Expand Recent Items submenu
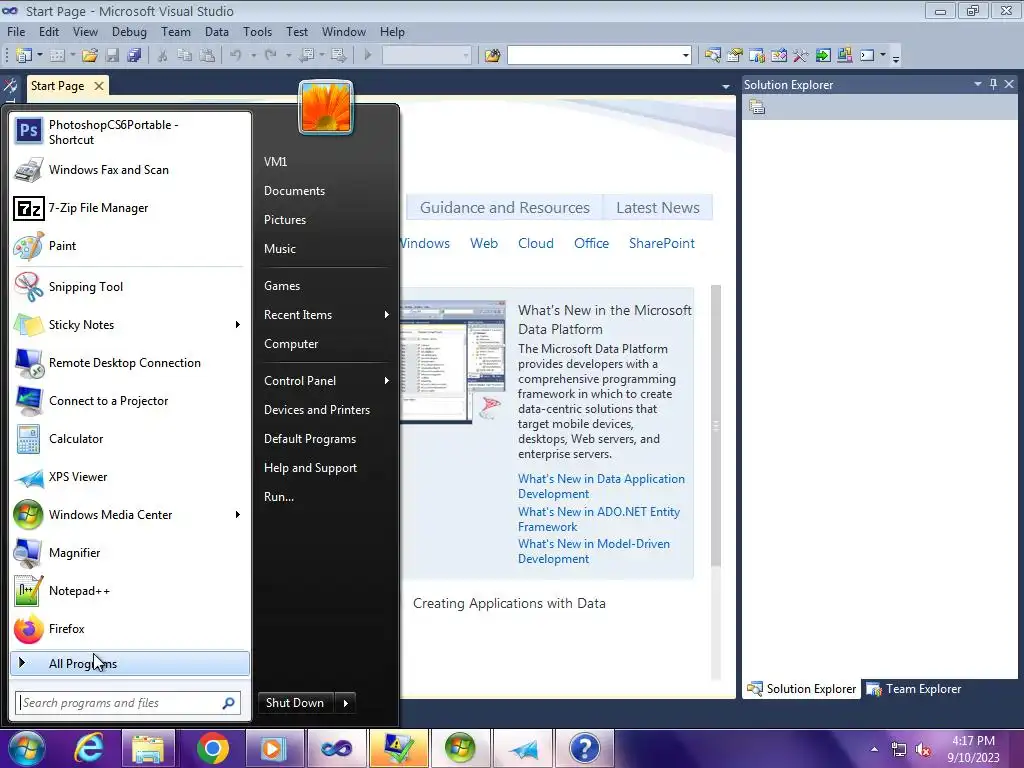Viewport: 1024px width, 768px height. point(387,315)
